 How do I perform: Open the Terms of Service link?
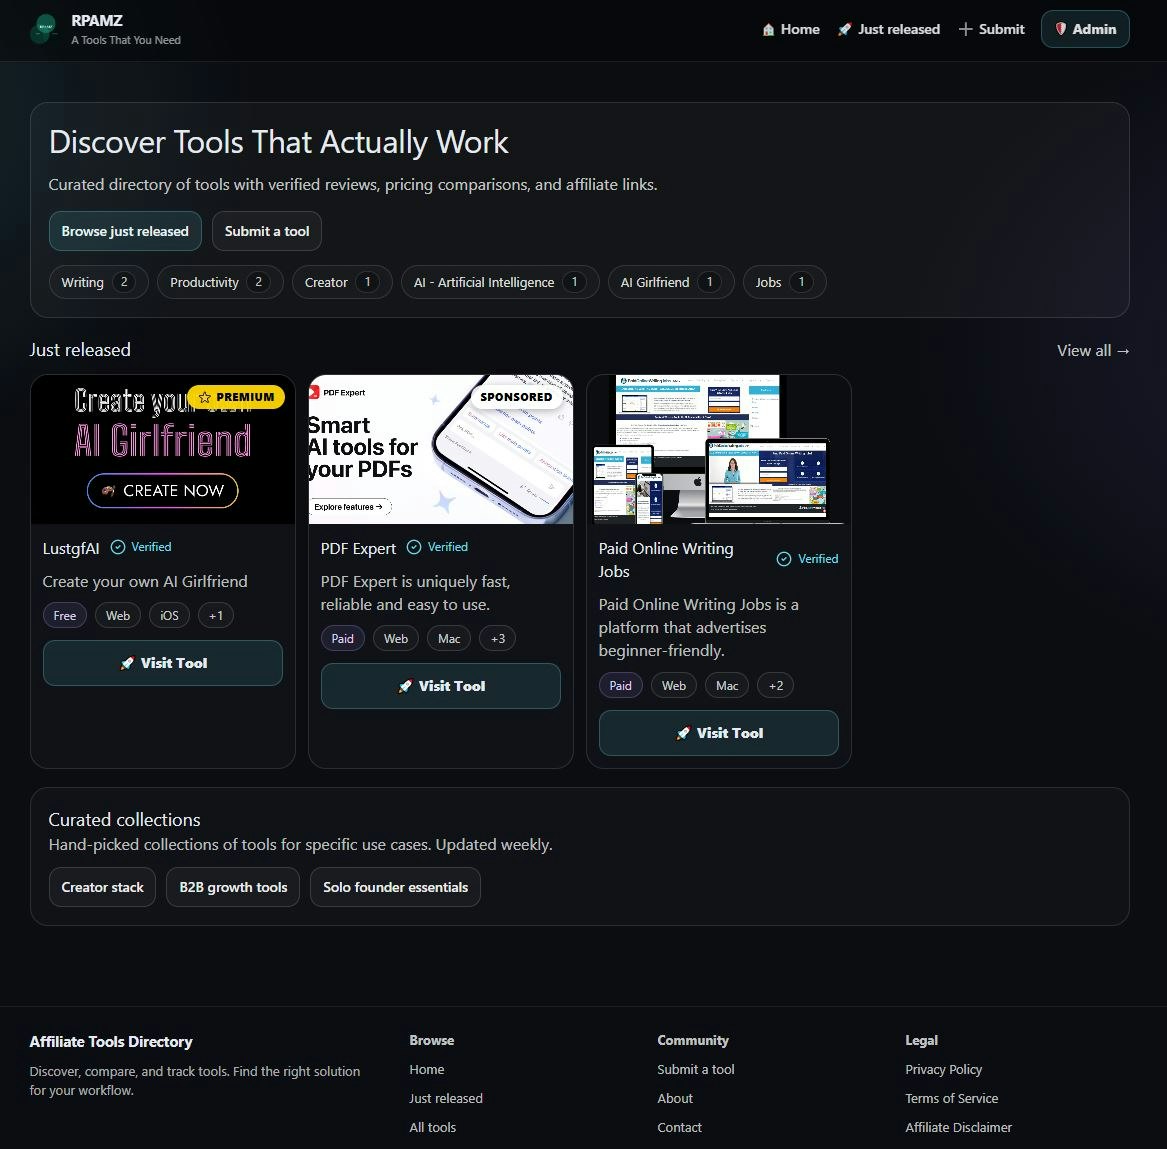[x=952, y=1098]
